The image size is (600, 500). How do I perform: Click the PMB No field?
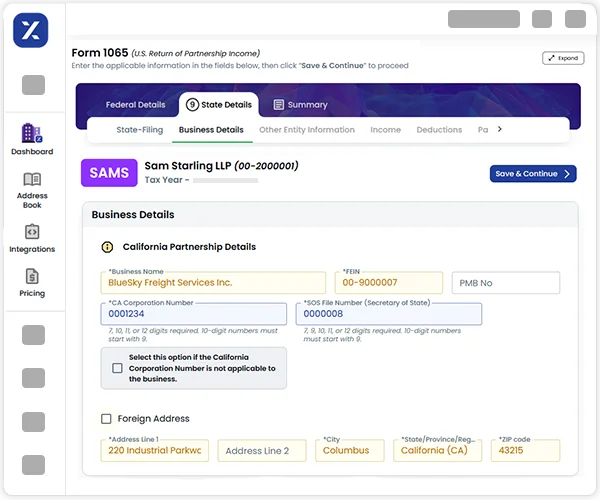tap(506, 283)
